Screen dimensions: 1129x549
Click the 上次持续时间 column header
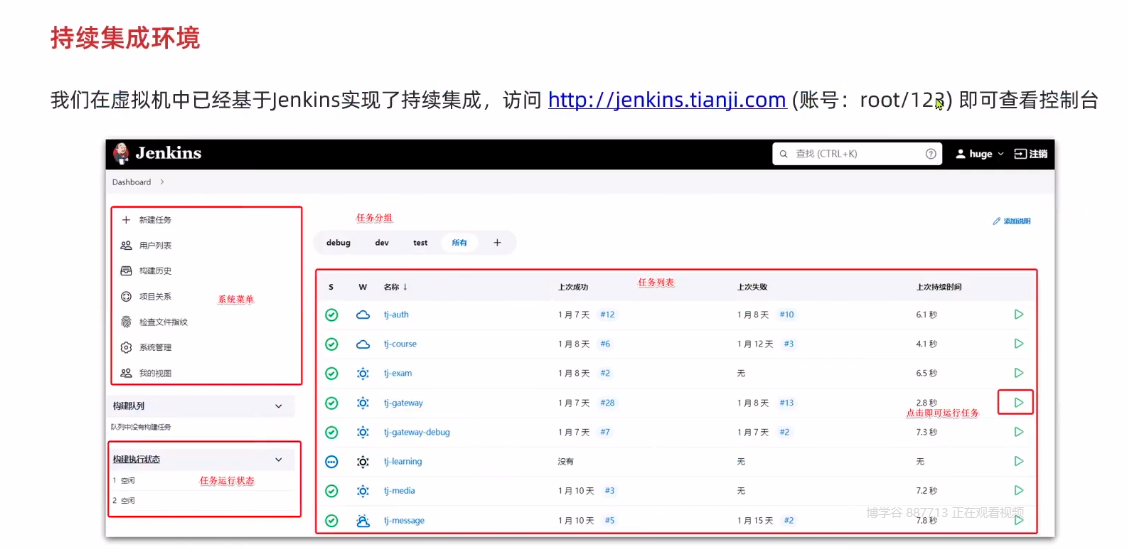pos(939,287)
